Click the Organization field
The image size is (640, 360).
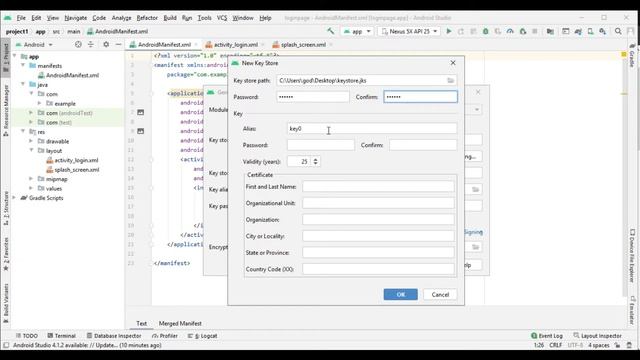378,220
